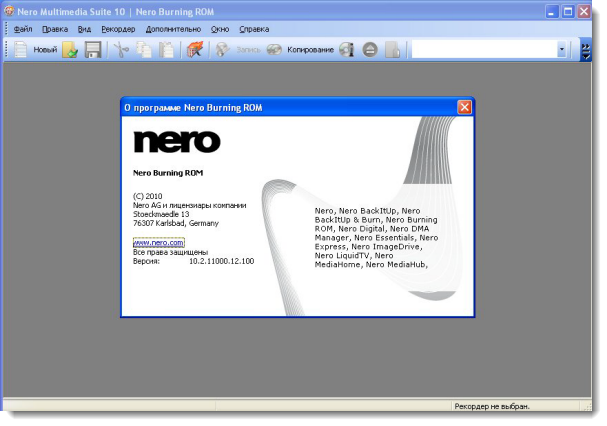Click the Рекордер не выбран status text

492,406
